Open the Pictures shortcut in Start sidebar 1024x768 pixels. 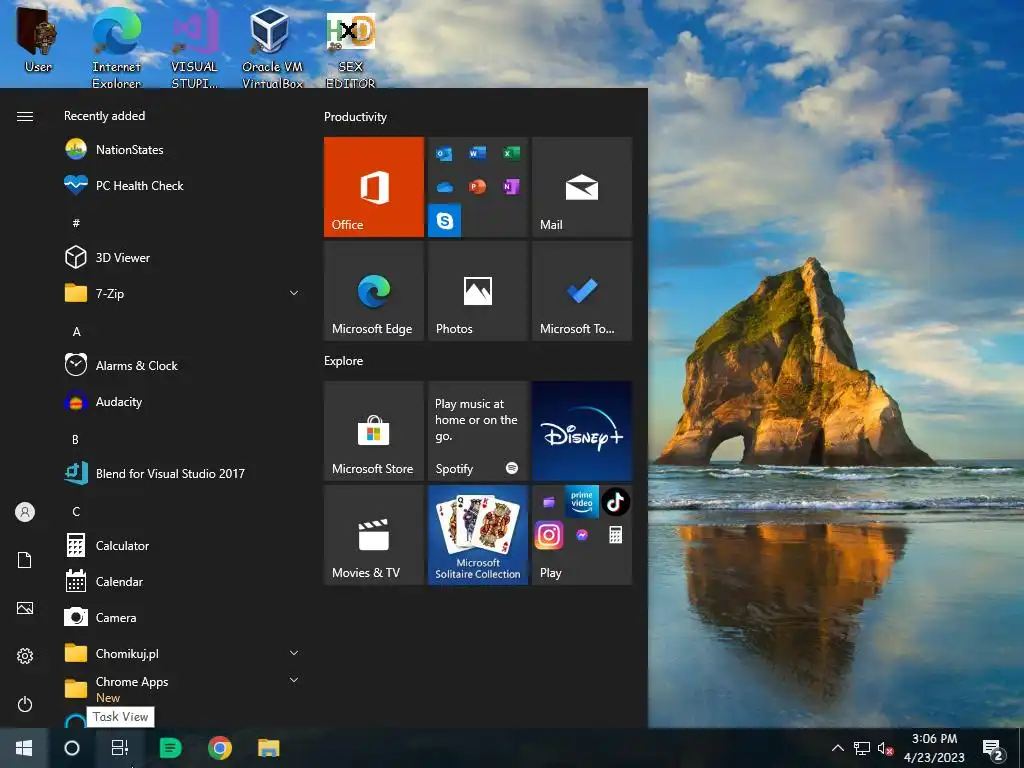[25, 608]
